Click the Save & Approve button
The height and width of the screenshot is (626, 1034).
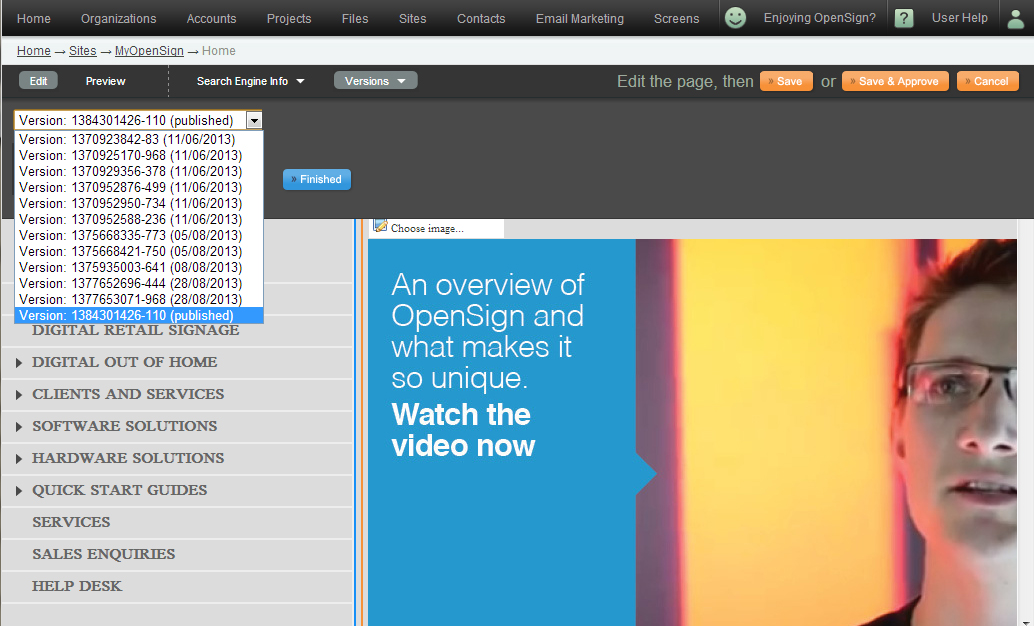point(895,81)
